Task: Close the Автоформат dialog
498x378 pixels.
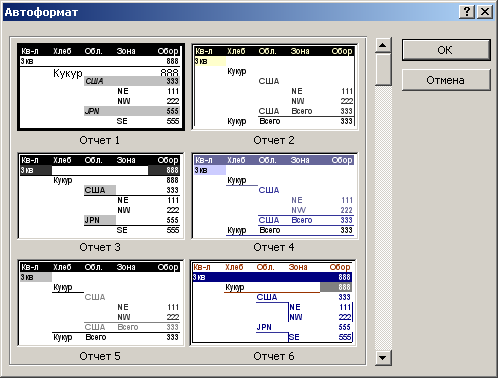Action: 485,12
